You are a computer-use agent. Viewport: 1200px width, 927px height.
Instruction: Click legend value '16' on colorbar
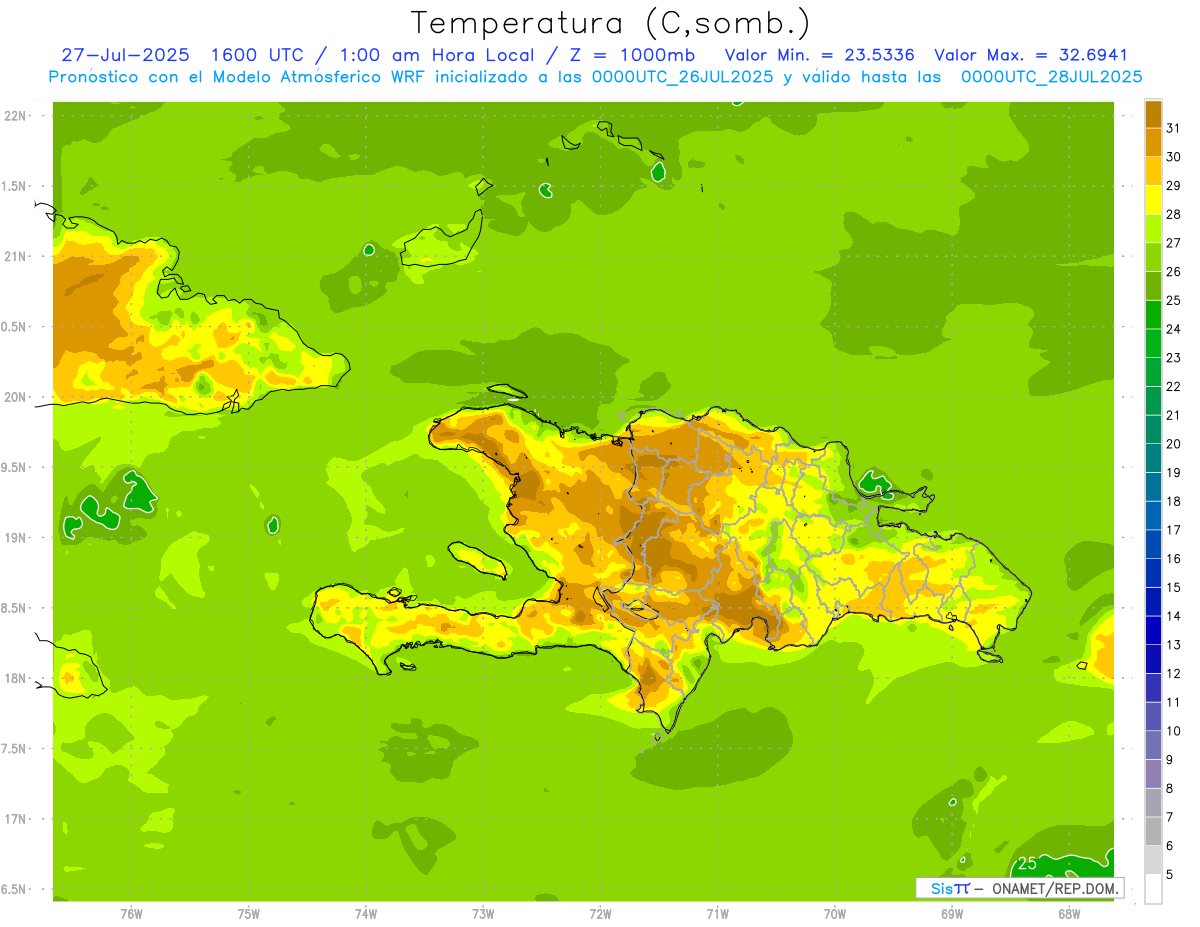1174,559
